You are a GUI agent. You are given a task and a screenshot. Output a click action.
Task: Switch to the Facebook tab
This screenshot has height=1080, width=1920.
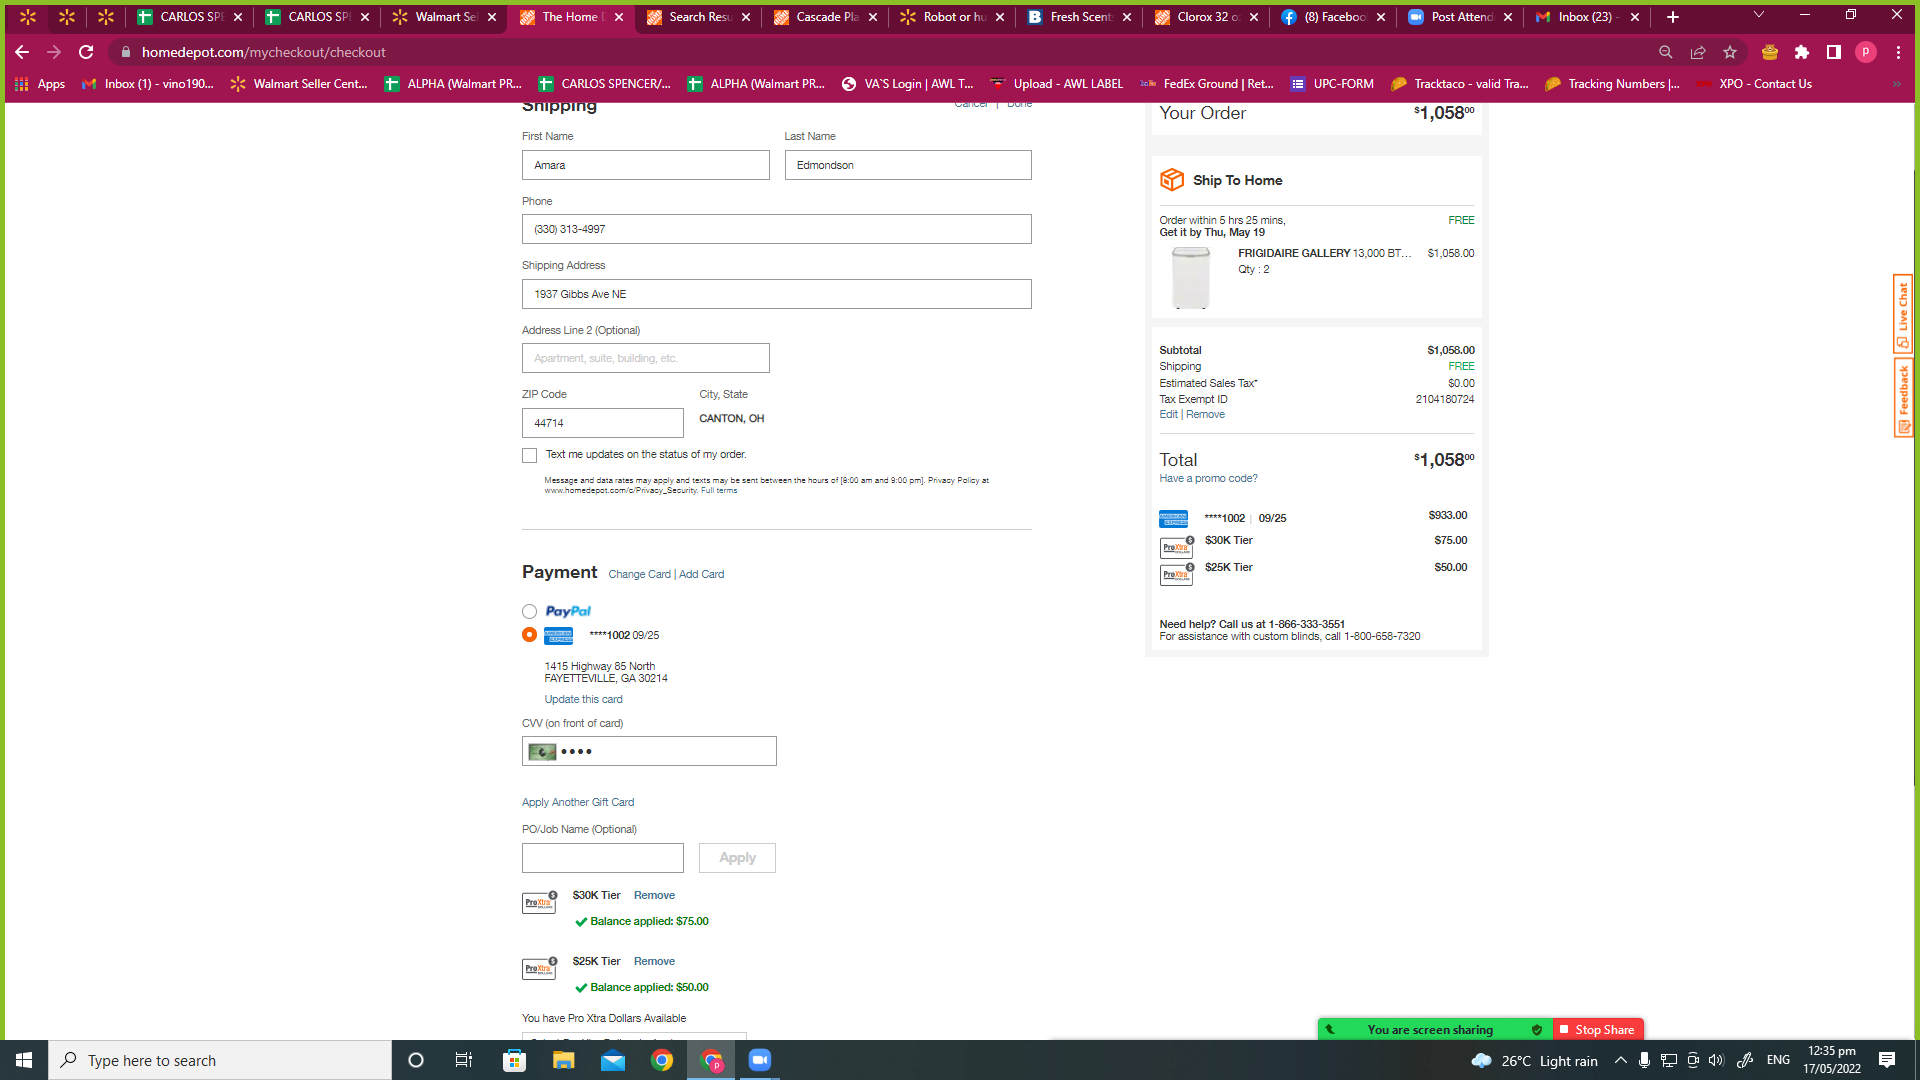pos(1333,17)
